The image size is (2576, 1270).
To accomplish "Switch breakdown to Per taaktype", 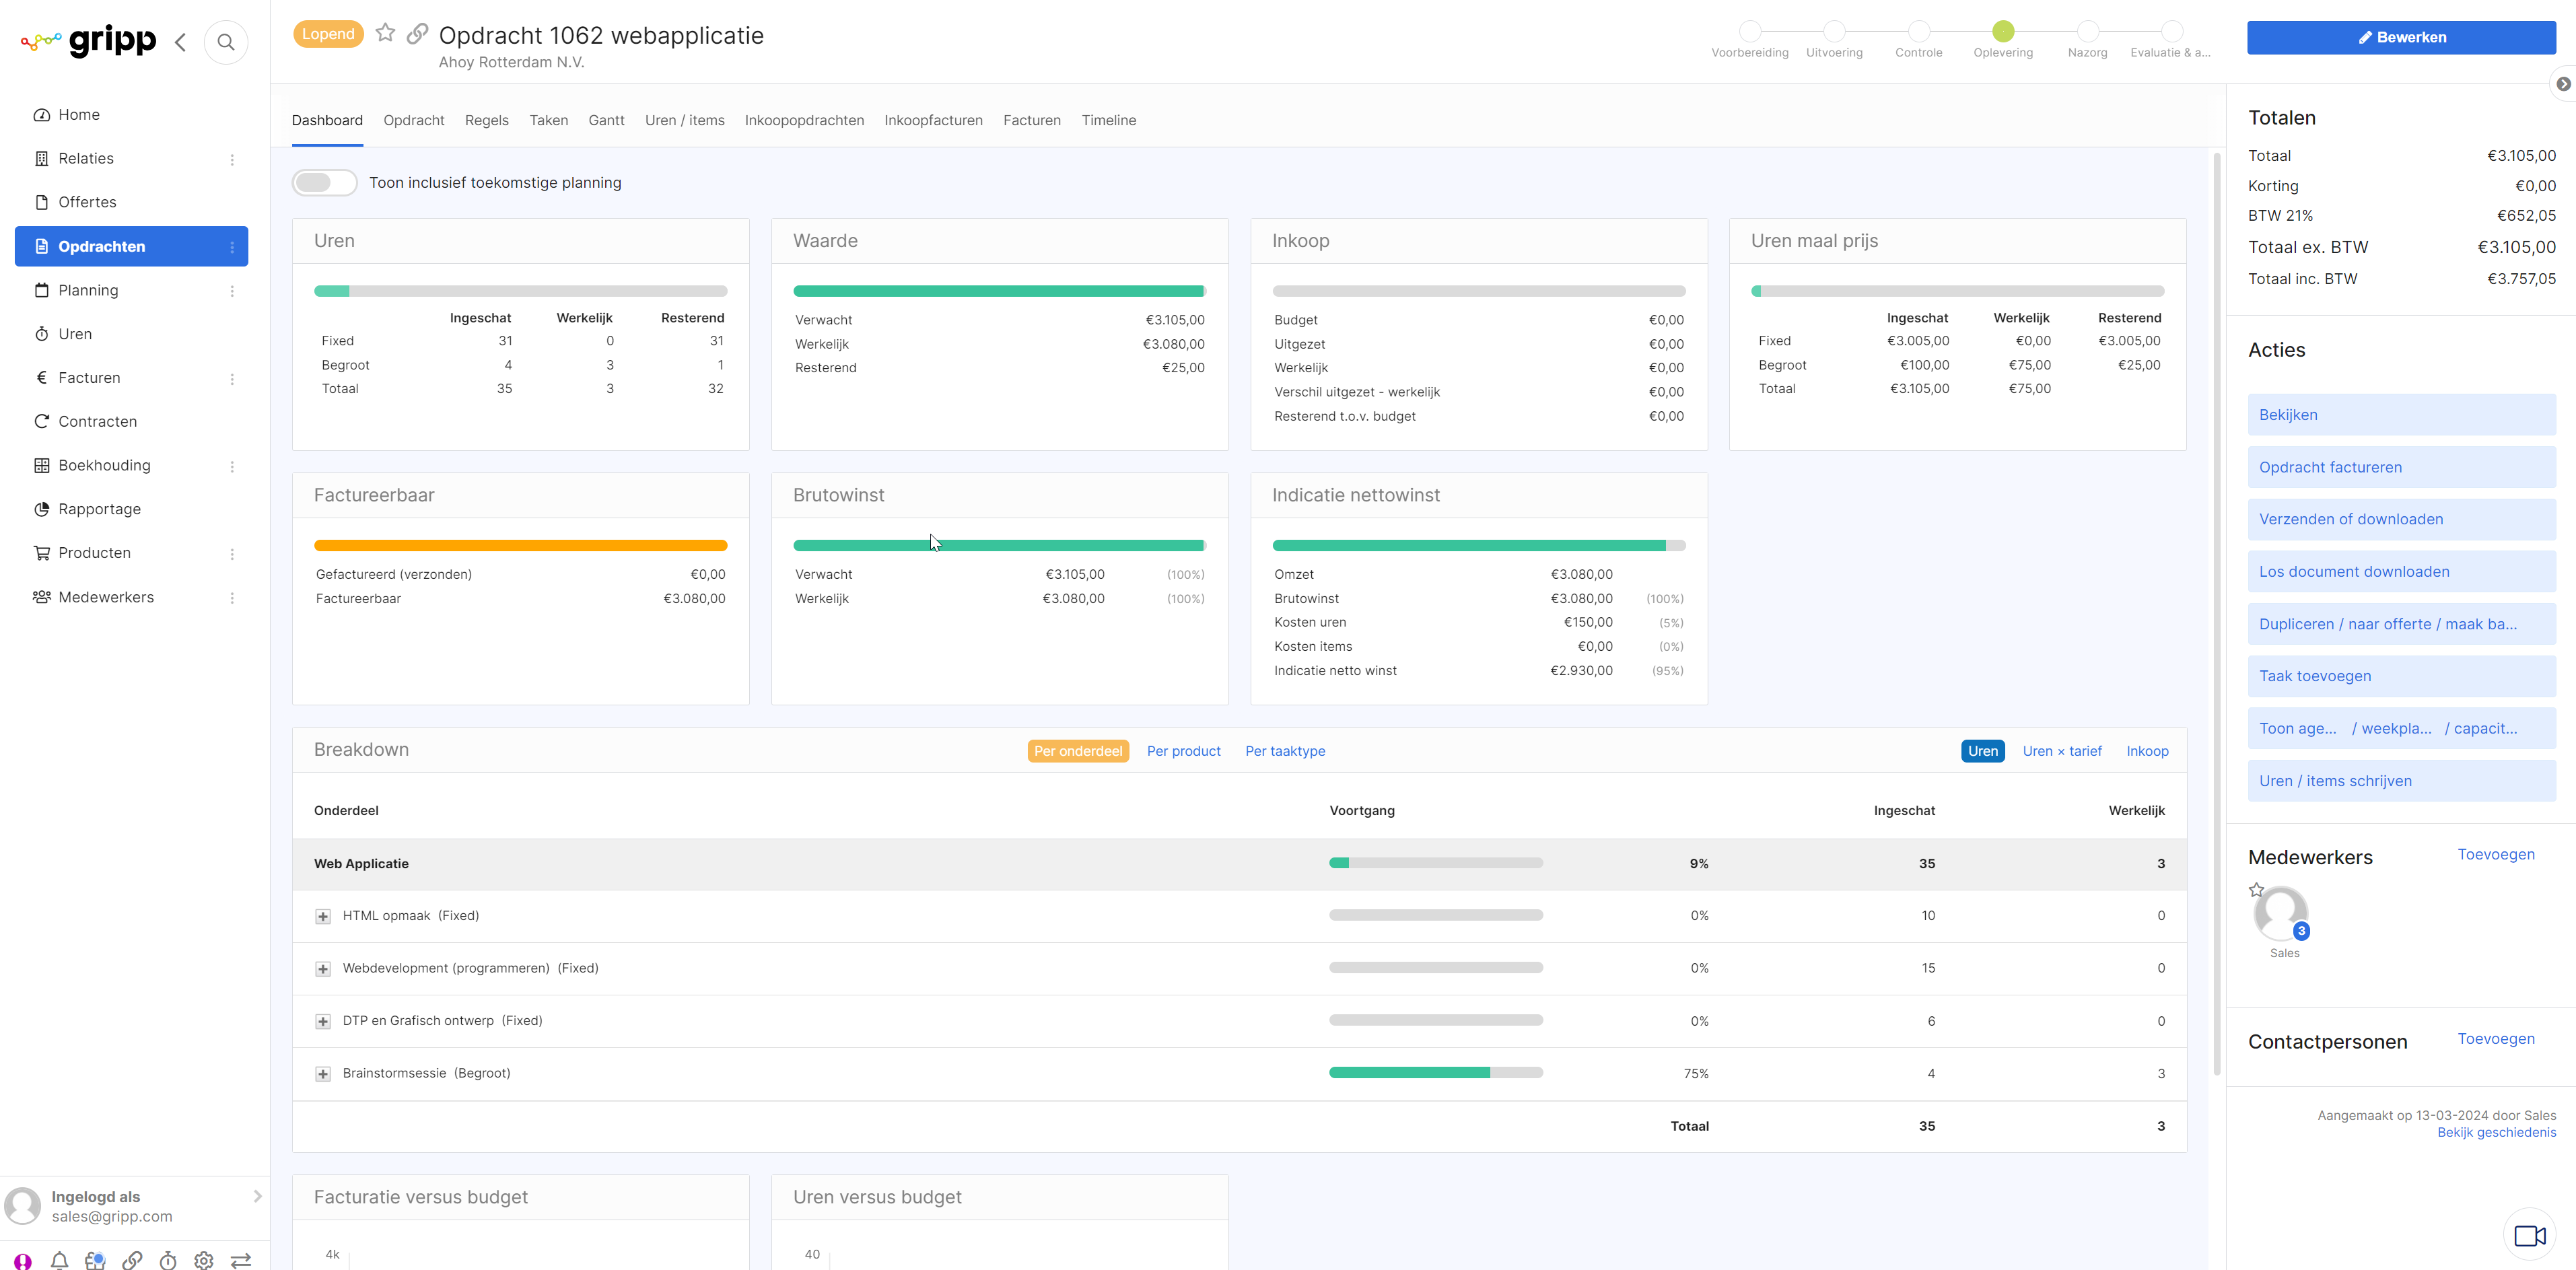I will (x=1285, y=751).
